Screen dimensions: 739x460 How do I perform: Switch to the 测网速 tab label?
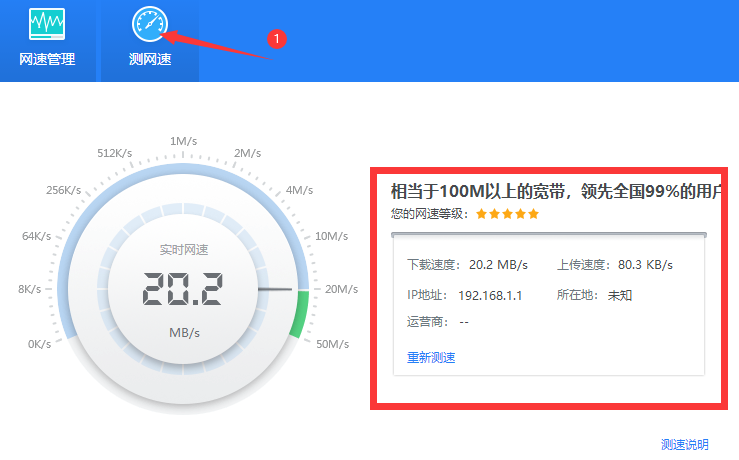(150, 59)
